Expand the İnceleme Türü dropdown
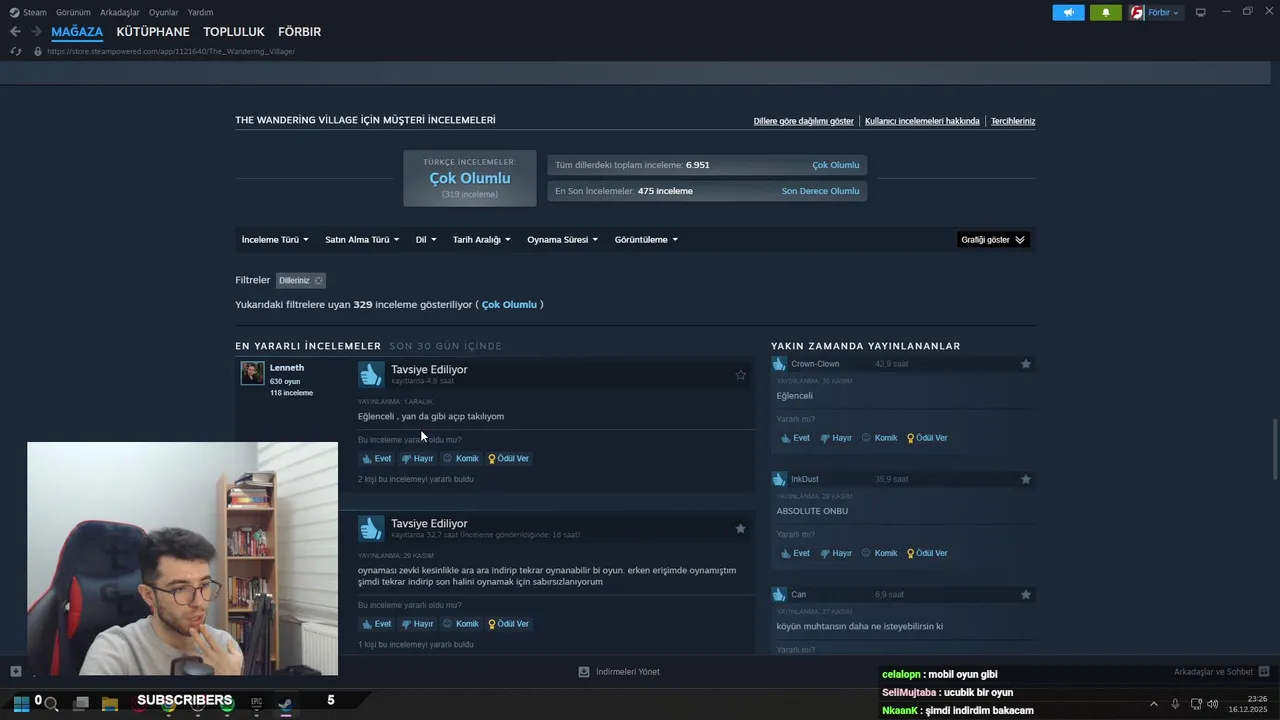 [x=275, y=240]
